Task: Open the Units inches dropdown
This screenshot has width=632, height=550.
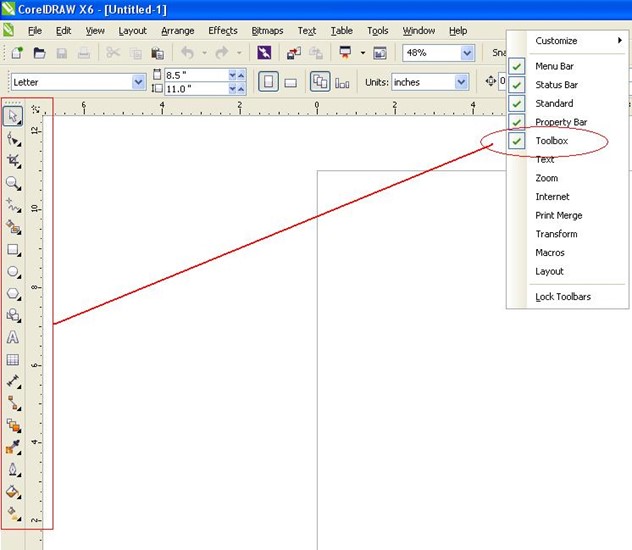Action: (461, 82)
